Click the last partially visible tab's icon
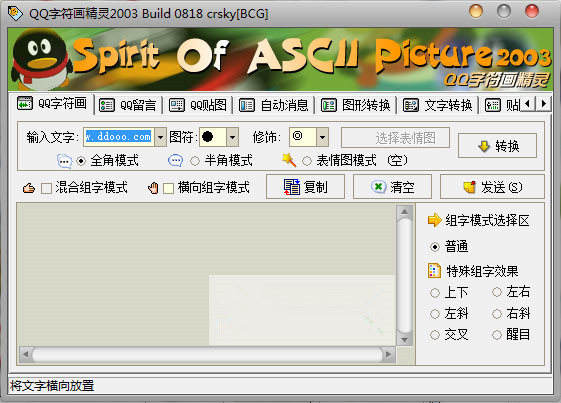 click(x=493, y=105)
